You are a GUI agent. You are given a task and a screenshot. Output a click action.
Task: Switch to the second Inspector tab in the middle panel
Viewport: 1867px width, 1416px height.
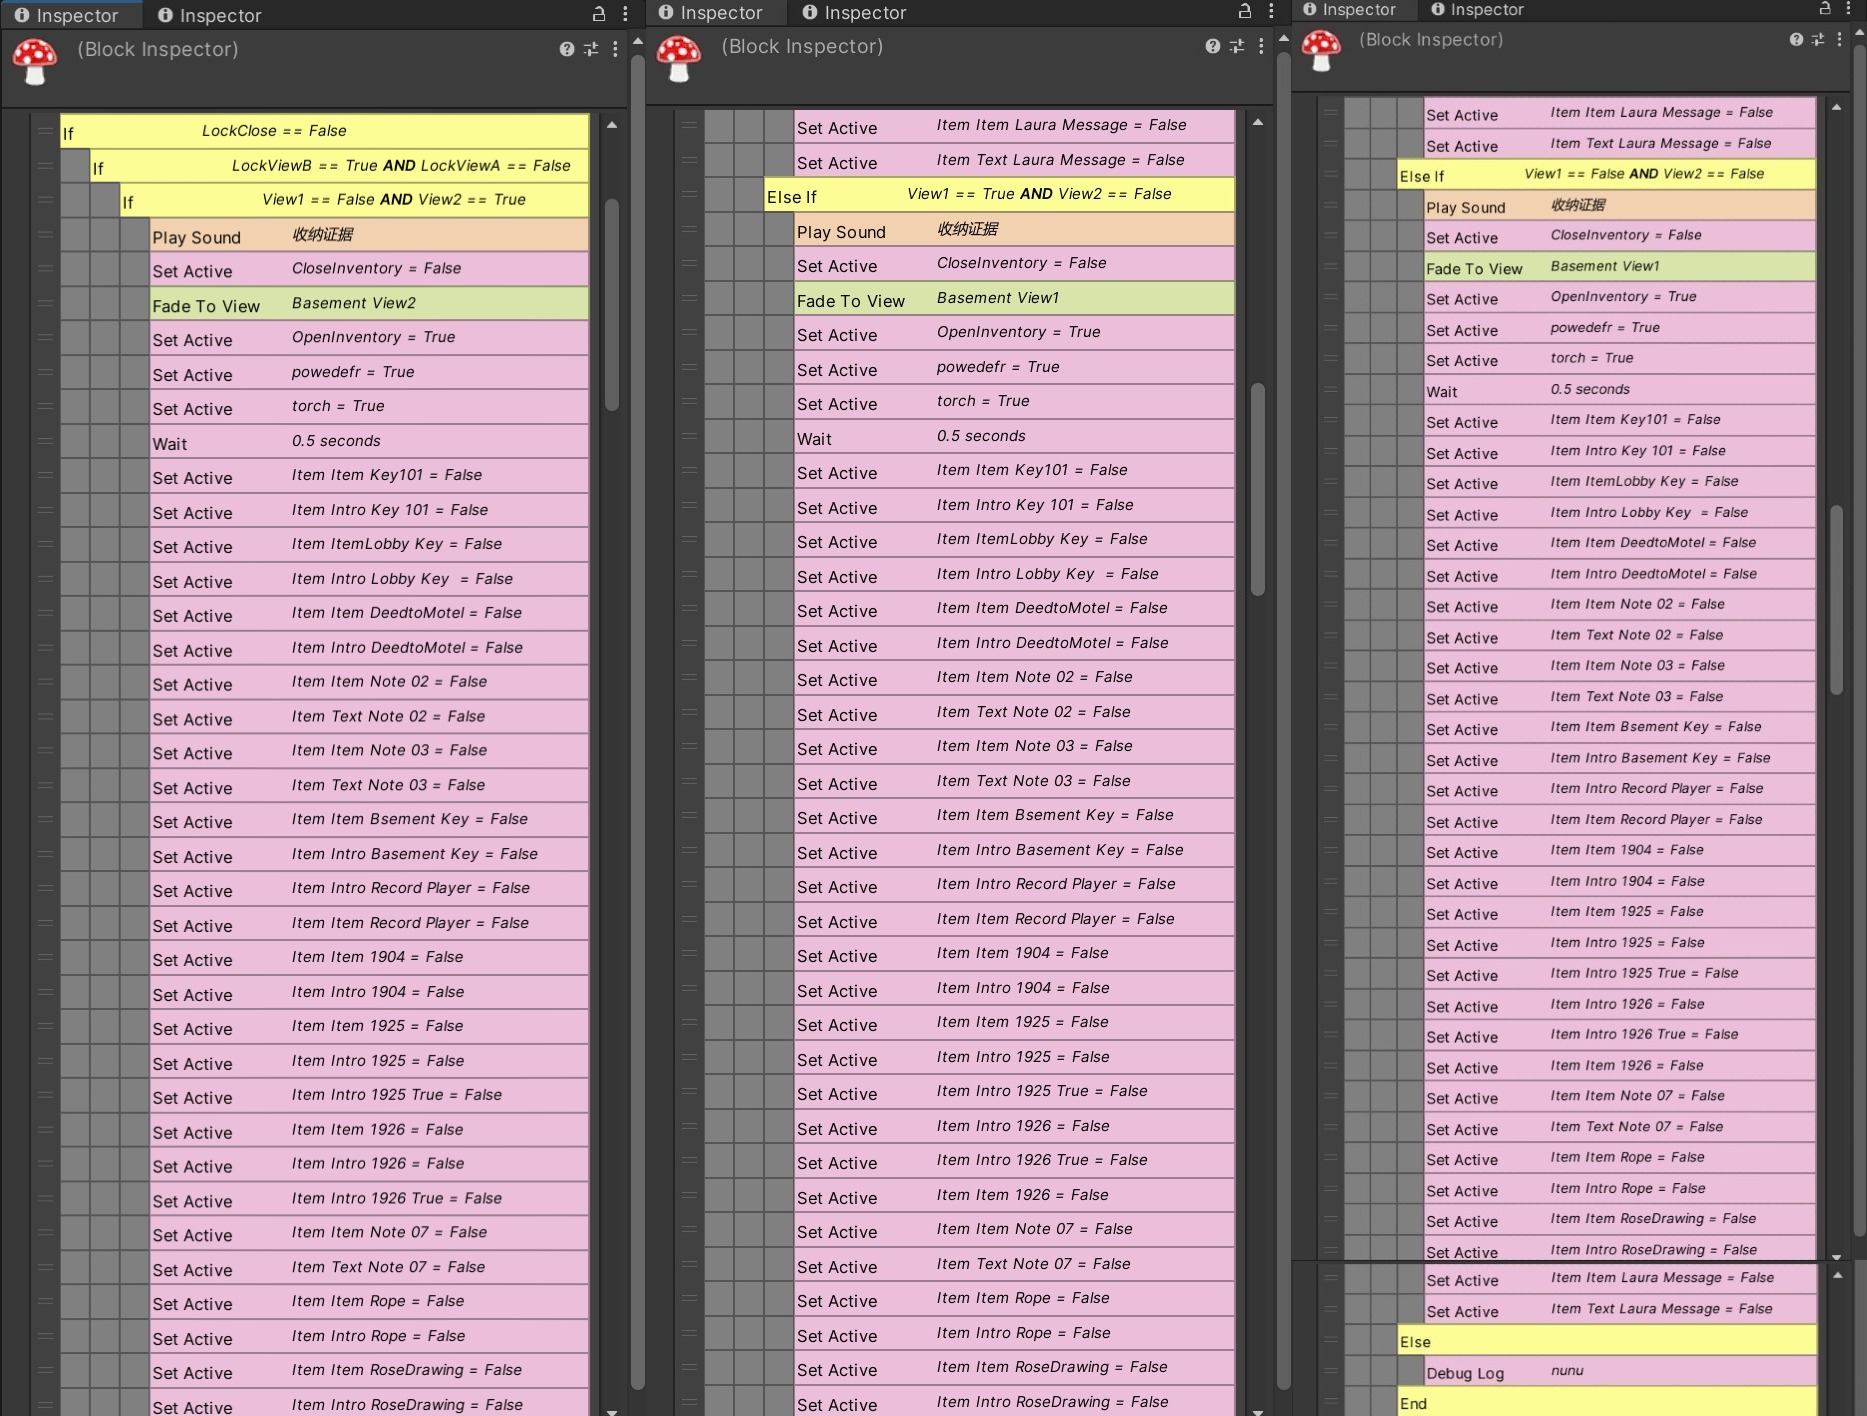tap(855, 12)
